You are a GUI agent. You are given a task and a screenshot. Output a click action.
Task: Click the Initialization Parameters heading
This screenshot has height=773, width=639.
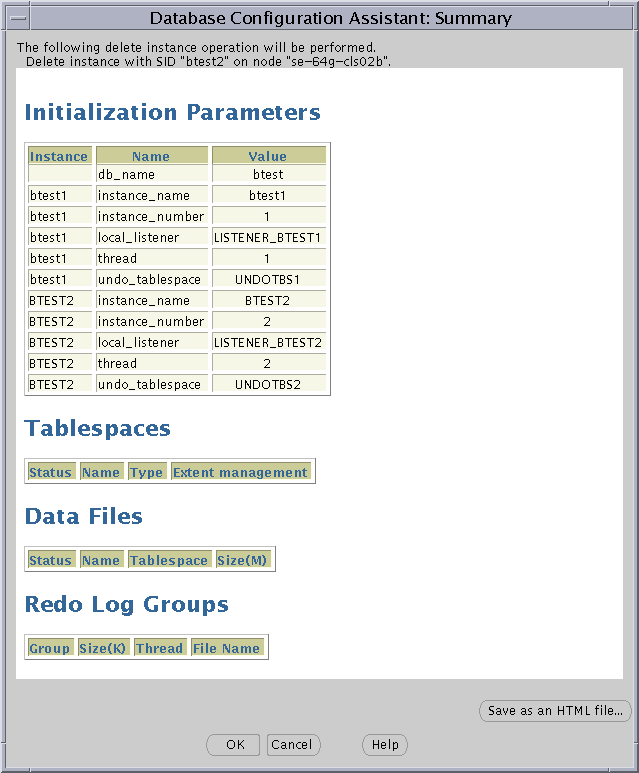tap(172, 112)
